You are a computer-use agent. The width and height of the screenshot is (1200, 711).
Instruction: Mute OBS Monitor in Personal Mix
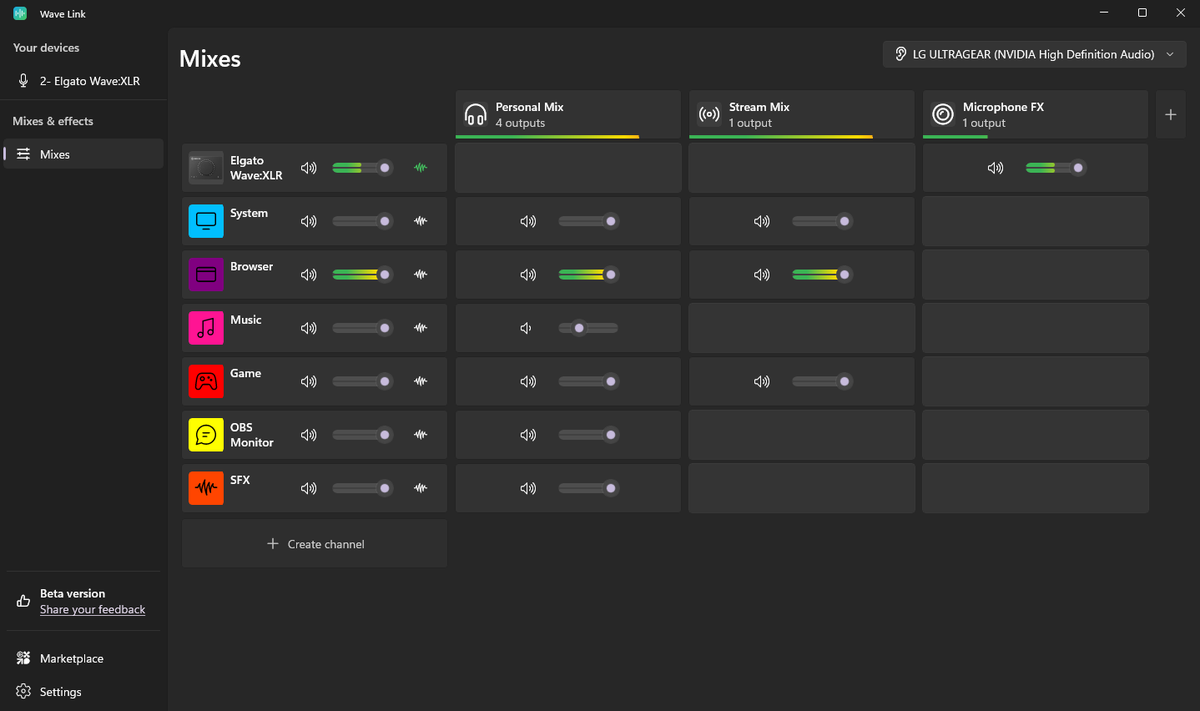tap(527, 434)
